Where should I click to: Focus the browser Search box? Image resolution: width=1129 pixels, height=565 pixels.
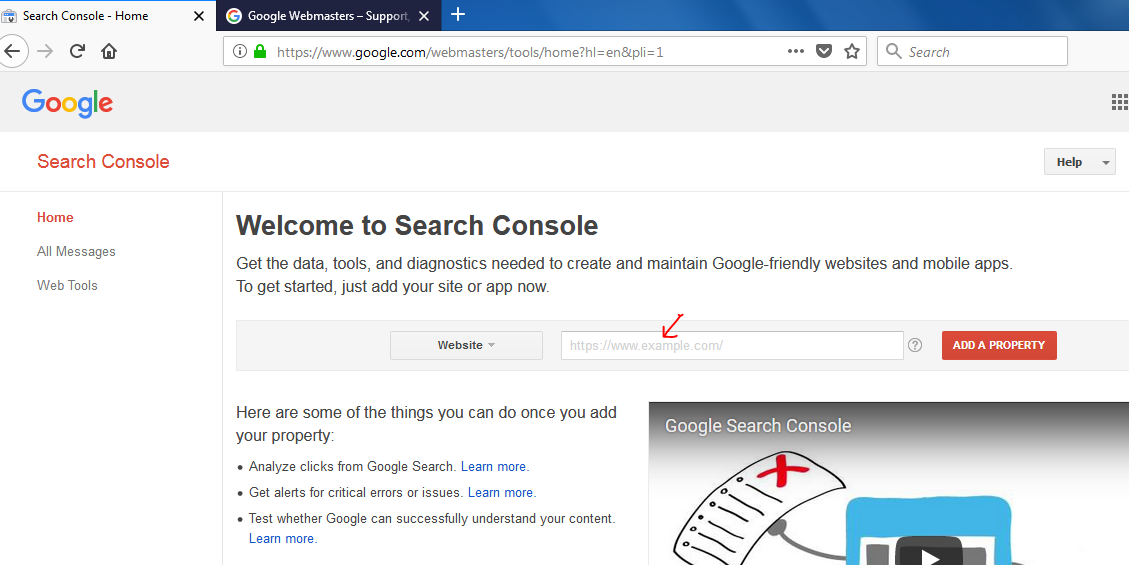(x=972, y=51)
